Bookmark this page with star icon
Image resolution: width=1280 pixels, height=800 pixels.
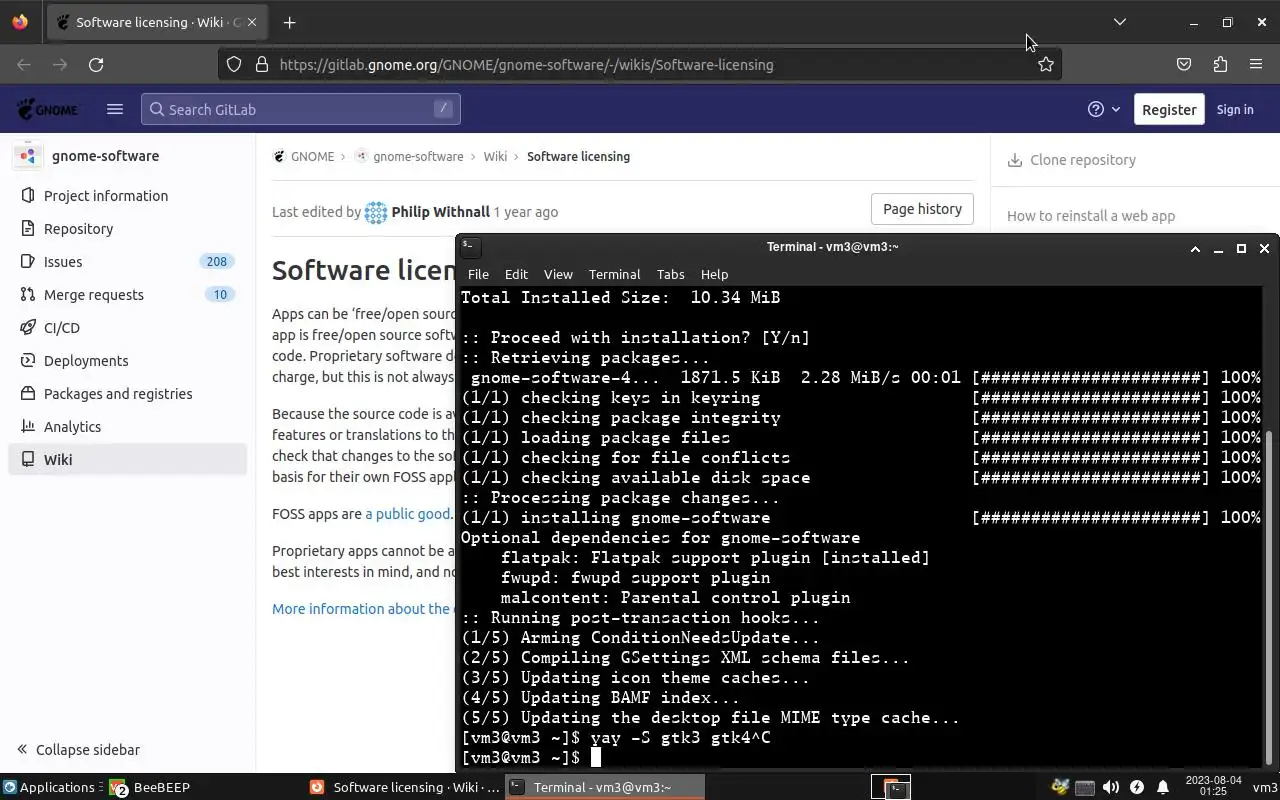point(1045,64)
